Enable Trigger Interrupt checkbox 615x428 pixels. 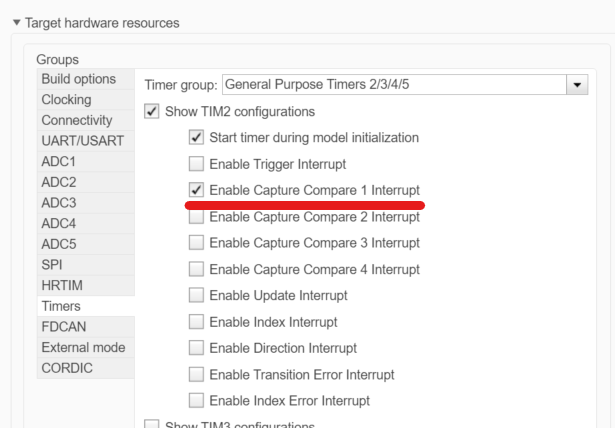click(x=197, y=163)
